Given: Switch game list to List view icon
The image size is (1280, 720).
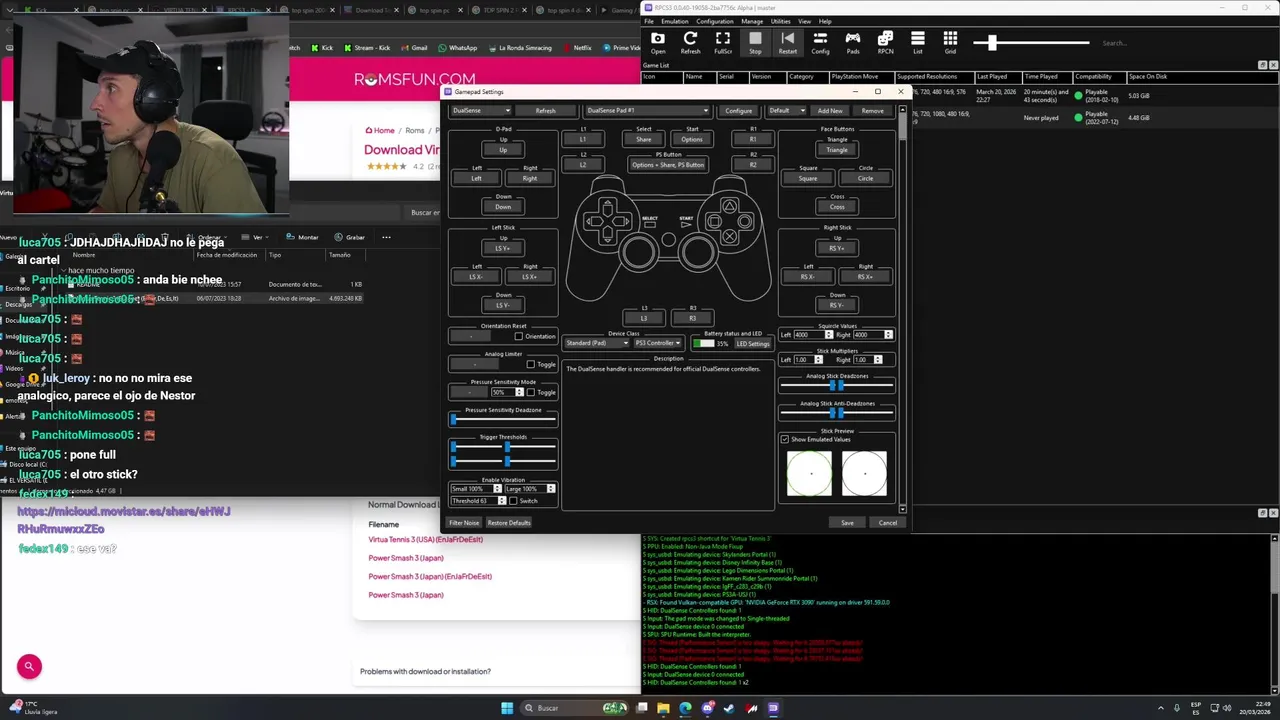Looking at the screenshot, I should (917, 42).
